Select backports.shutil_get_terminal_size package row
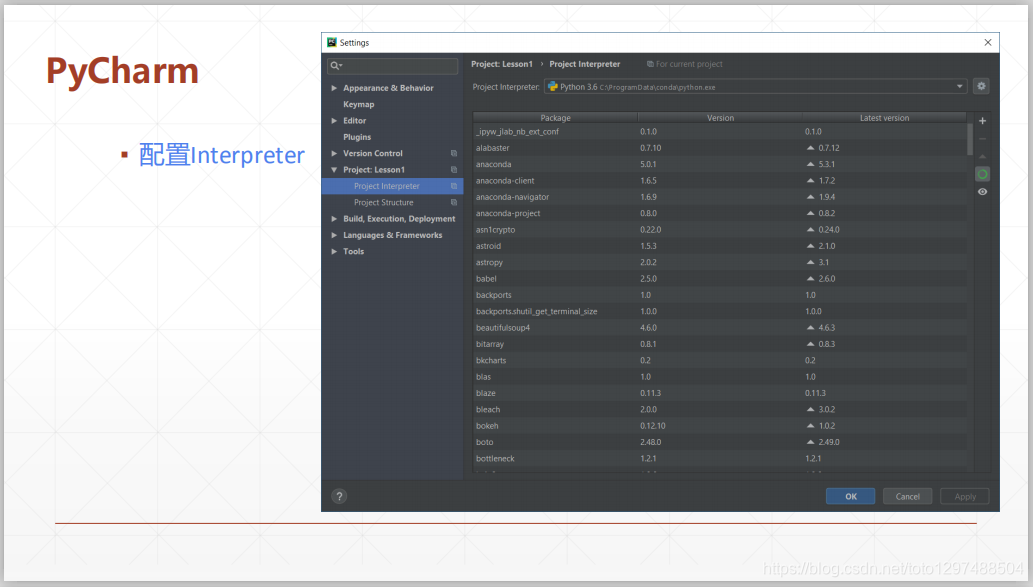Viewport: 1033px width, 587px height. [719, 312]
